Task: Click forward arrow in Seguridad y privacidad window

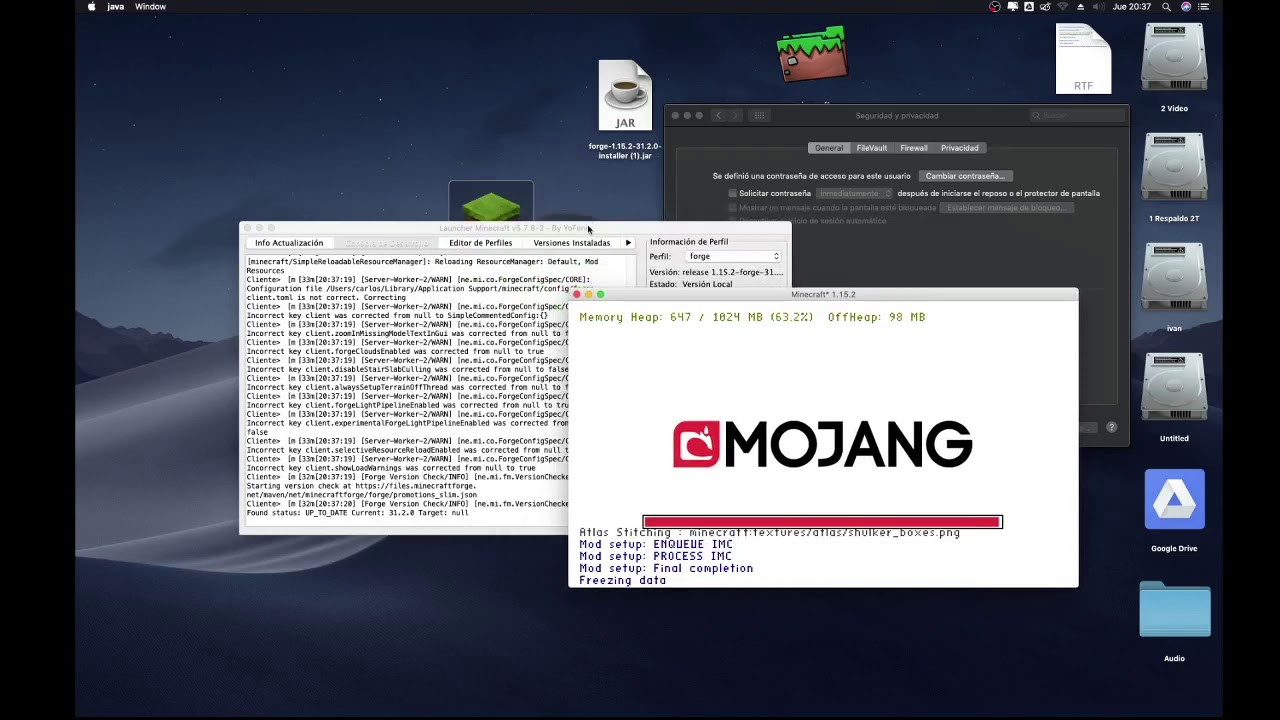Action: (x=735, y=116)
